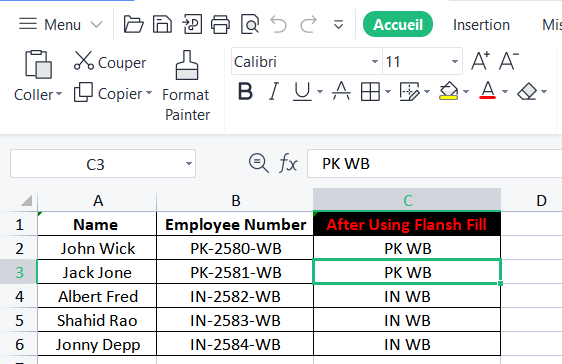Click the fx insert function icon
Viewport: 562px width, 364px height.
coord(288,163)
